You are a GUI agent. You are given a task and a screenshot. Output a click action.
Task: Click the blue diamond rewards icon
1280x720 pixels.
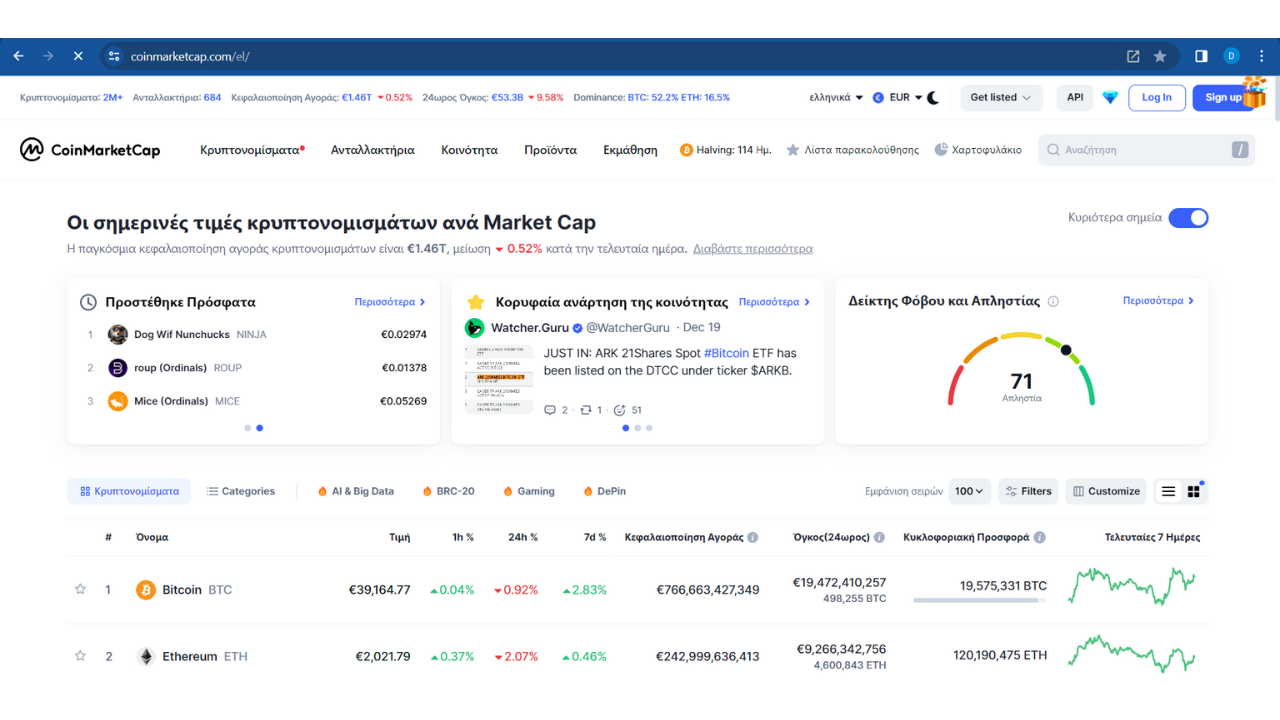1110,97
